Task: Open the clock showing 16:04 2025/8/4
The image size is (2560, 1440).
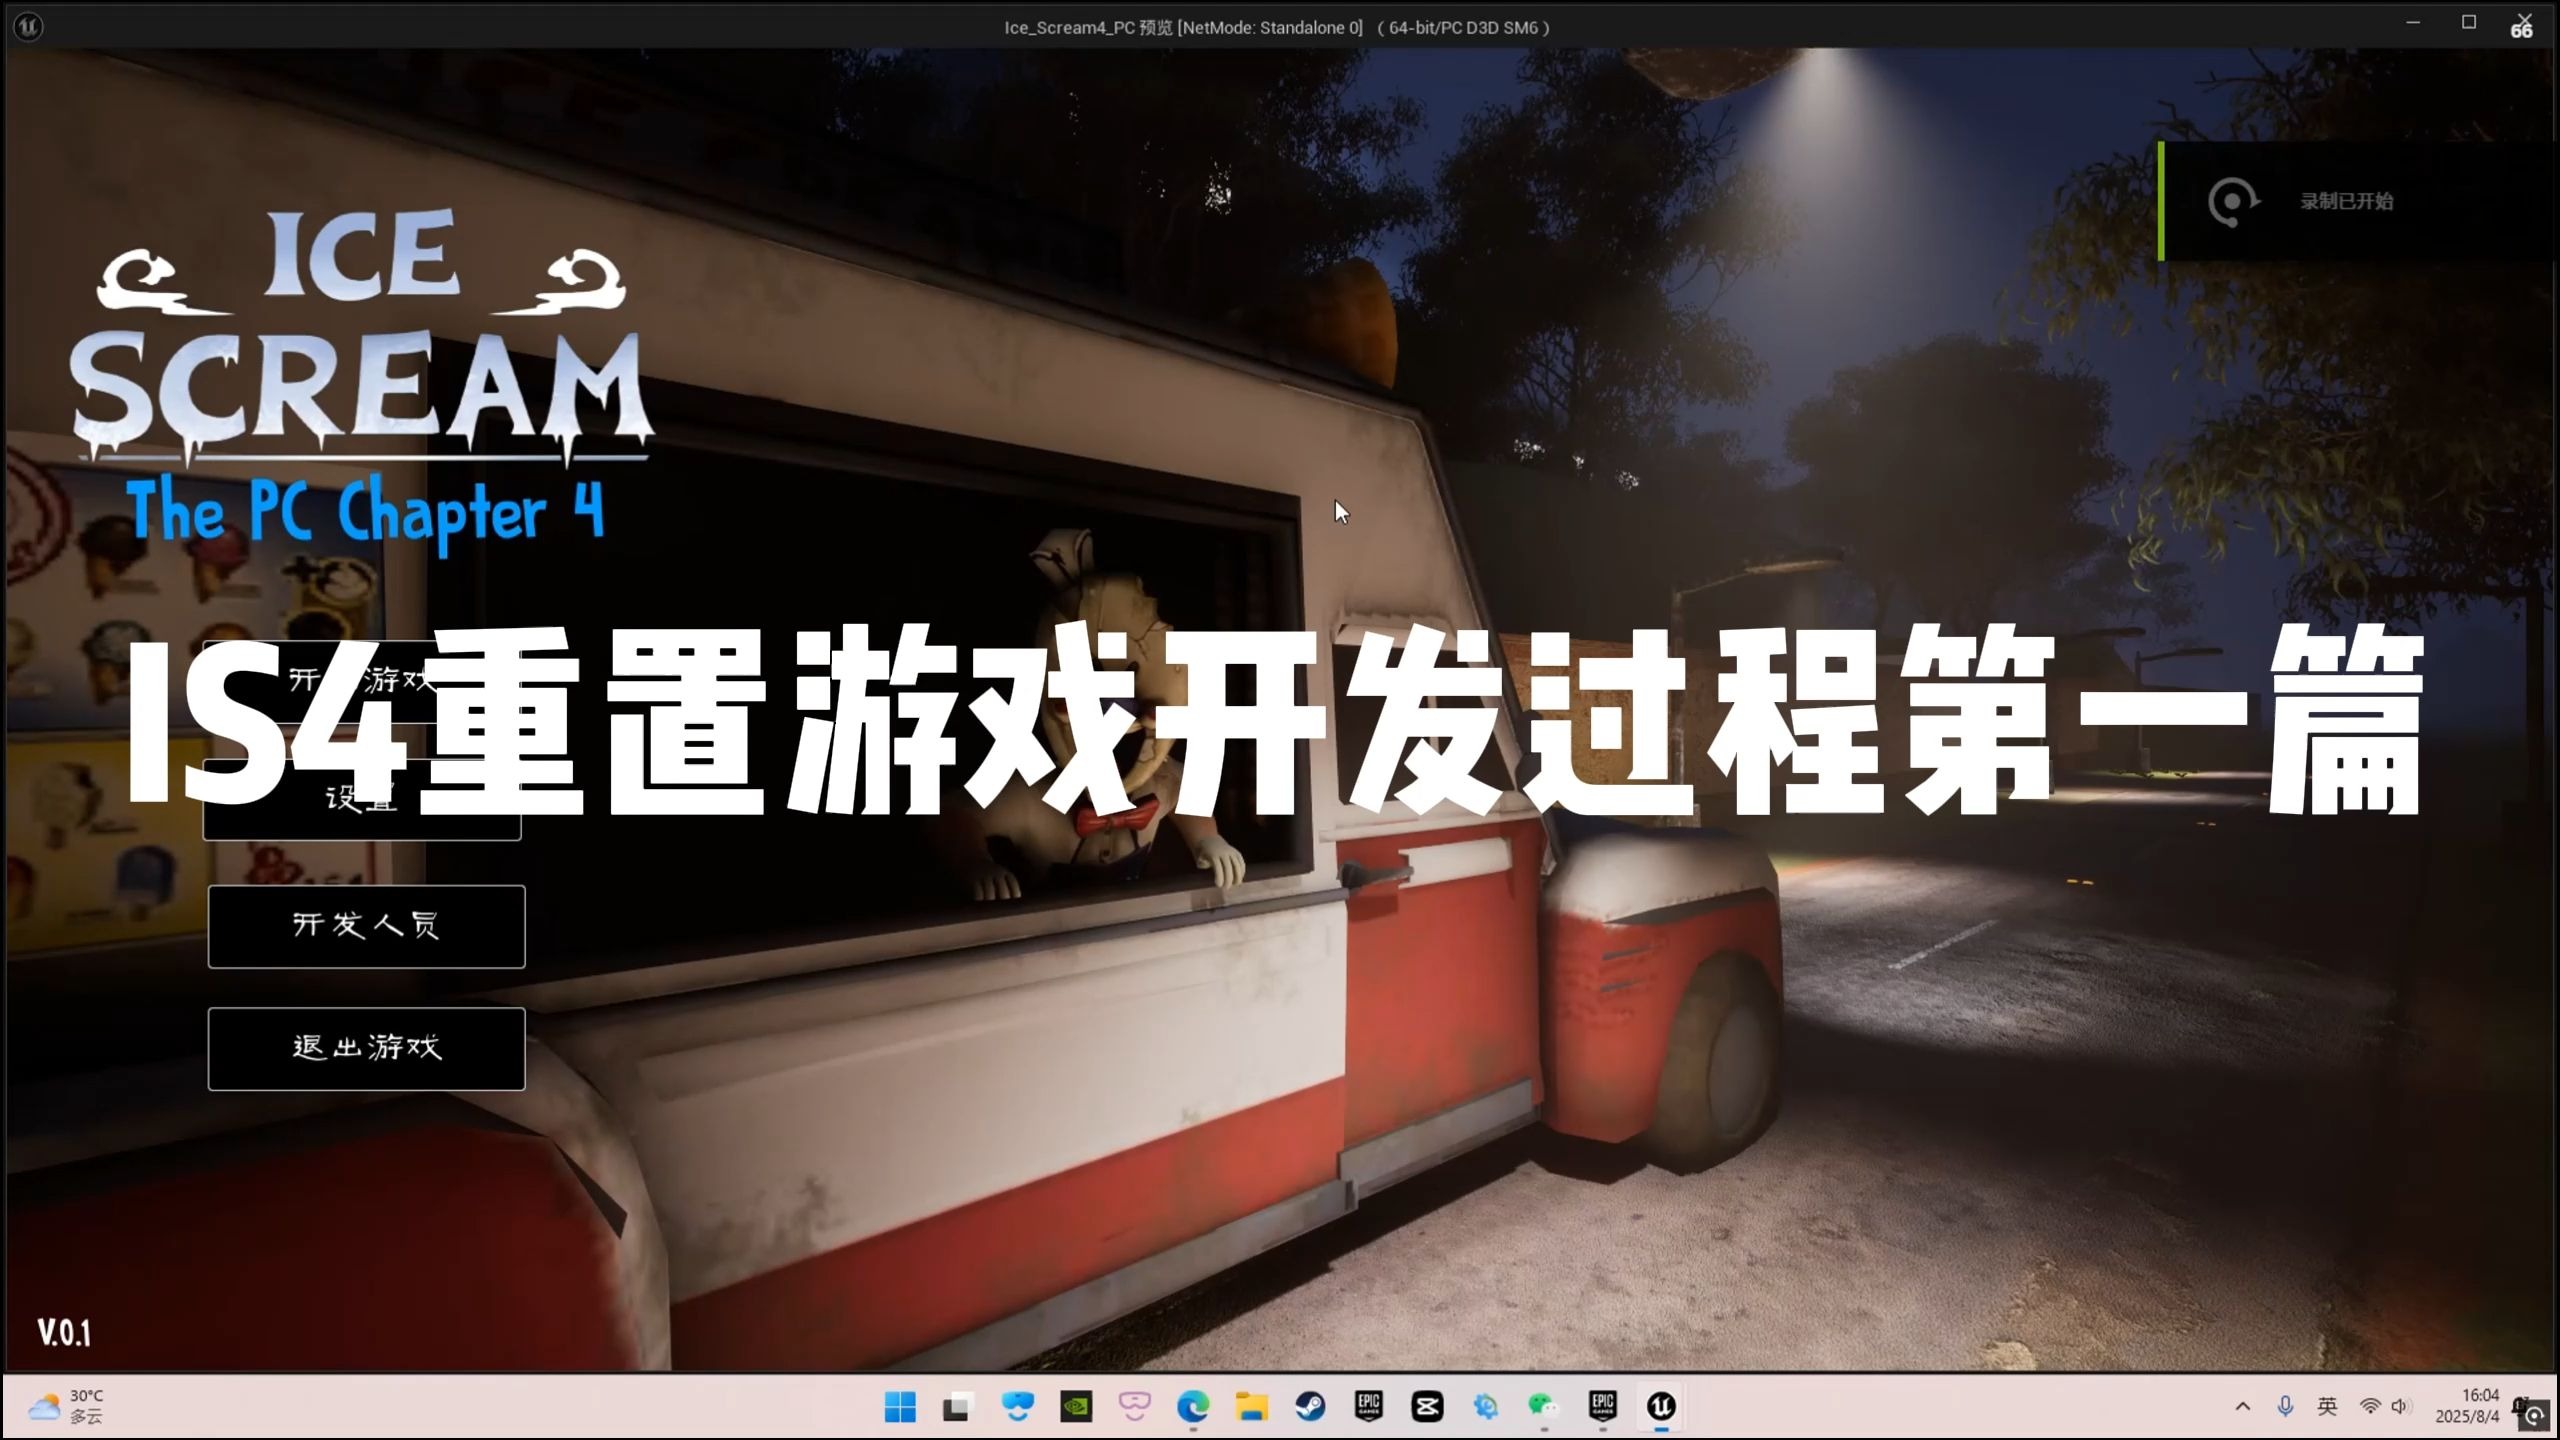Action: [2467, 1406]
